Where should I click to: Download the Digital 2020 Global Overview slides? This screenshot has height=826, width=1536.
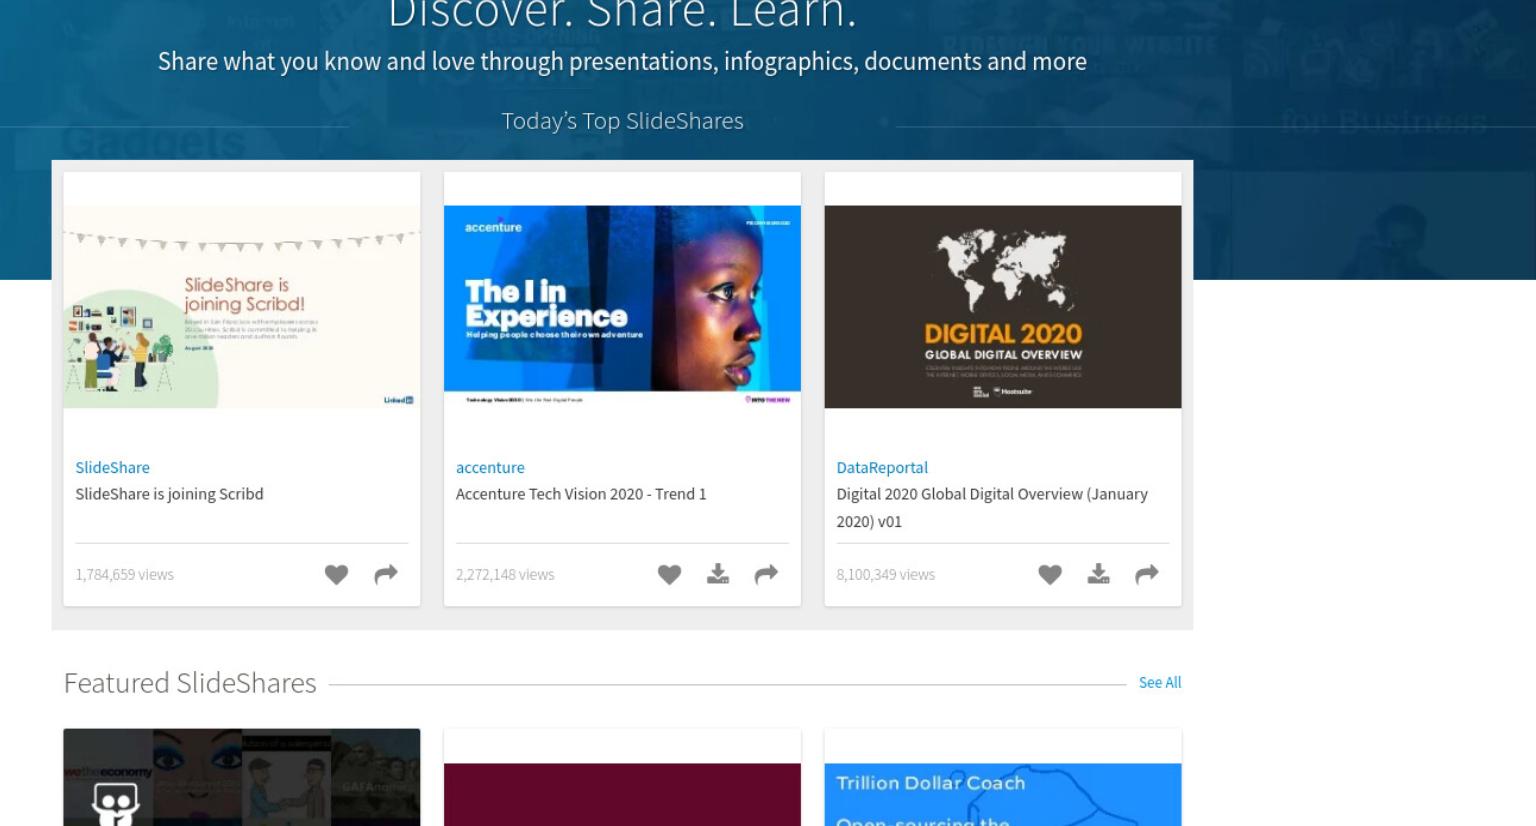click(x=1098, y=574)
